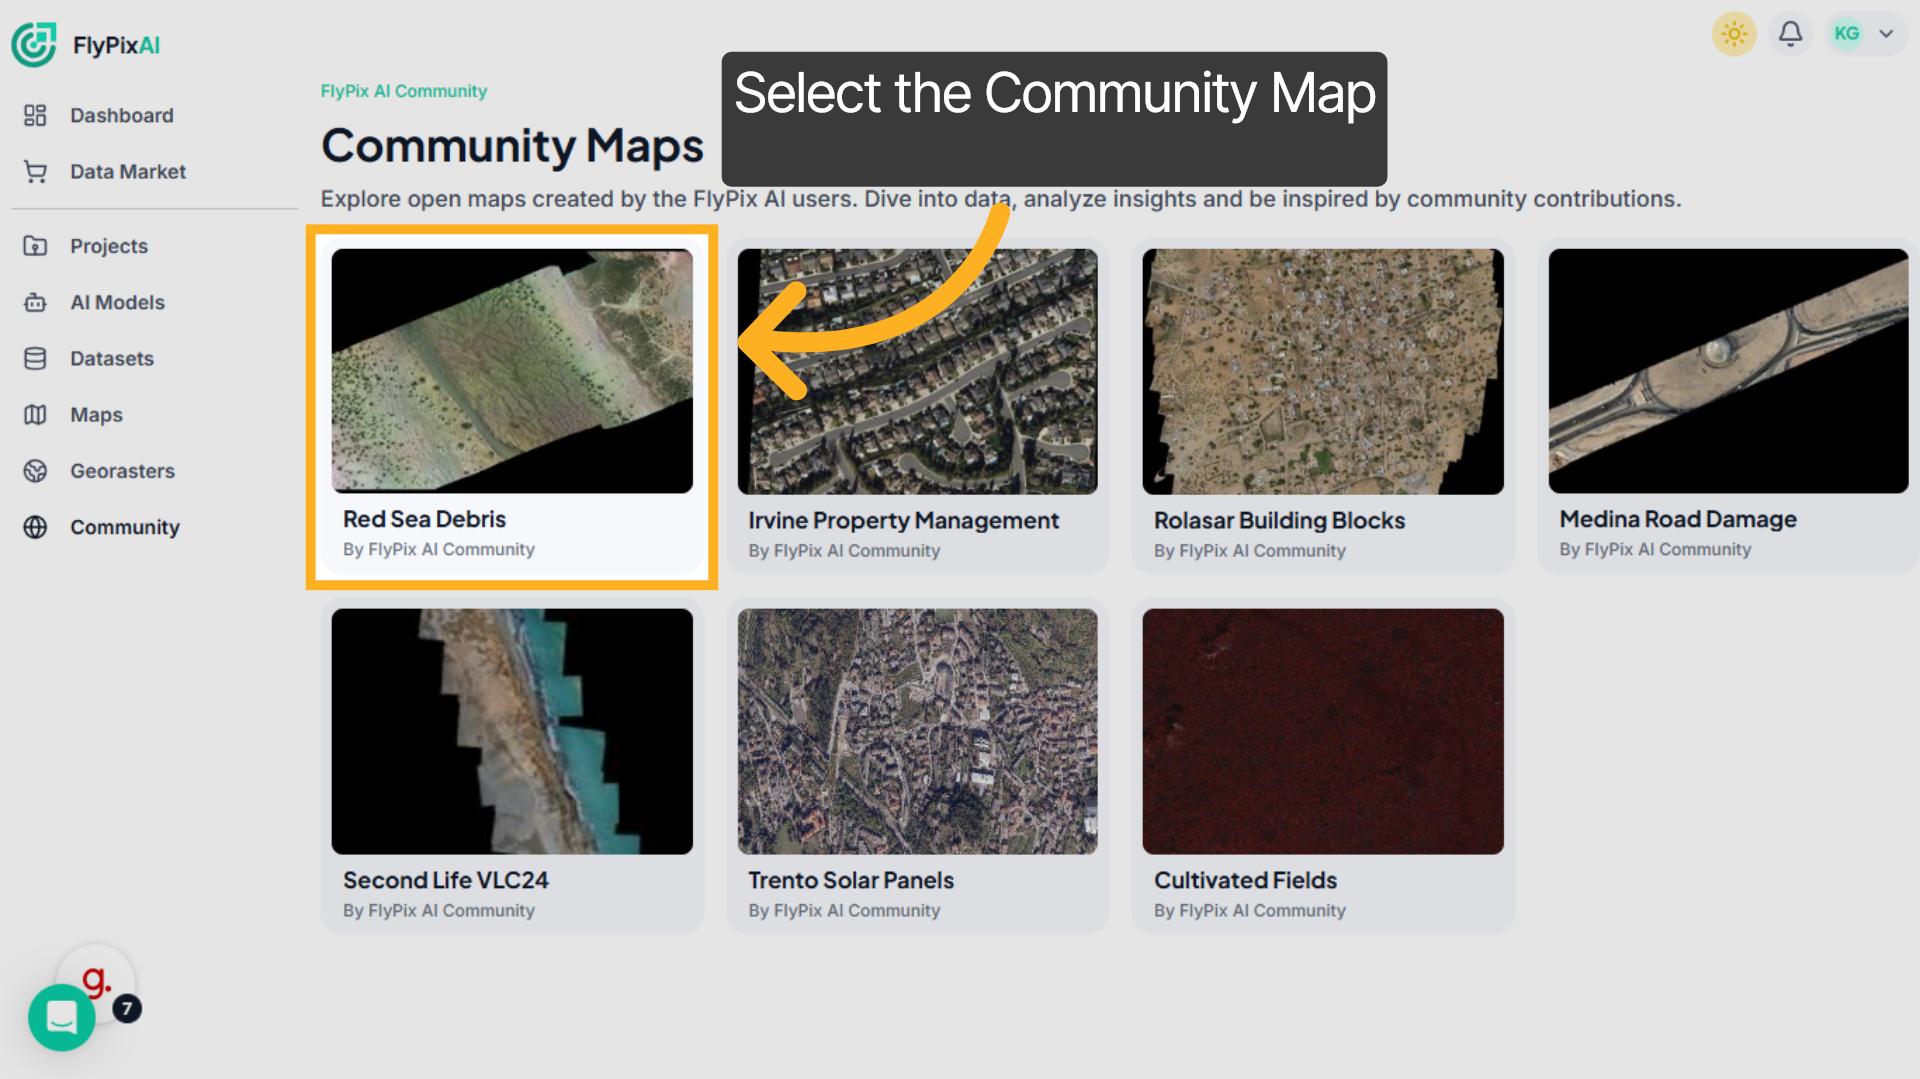This screenshot has width=1920, height=1079.
Task: Click the Red Sea Debris title
Action: (x=424, y=519)
